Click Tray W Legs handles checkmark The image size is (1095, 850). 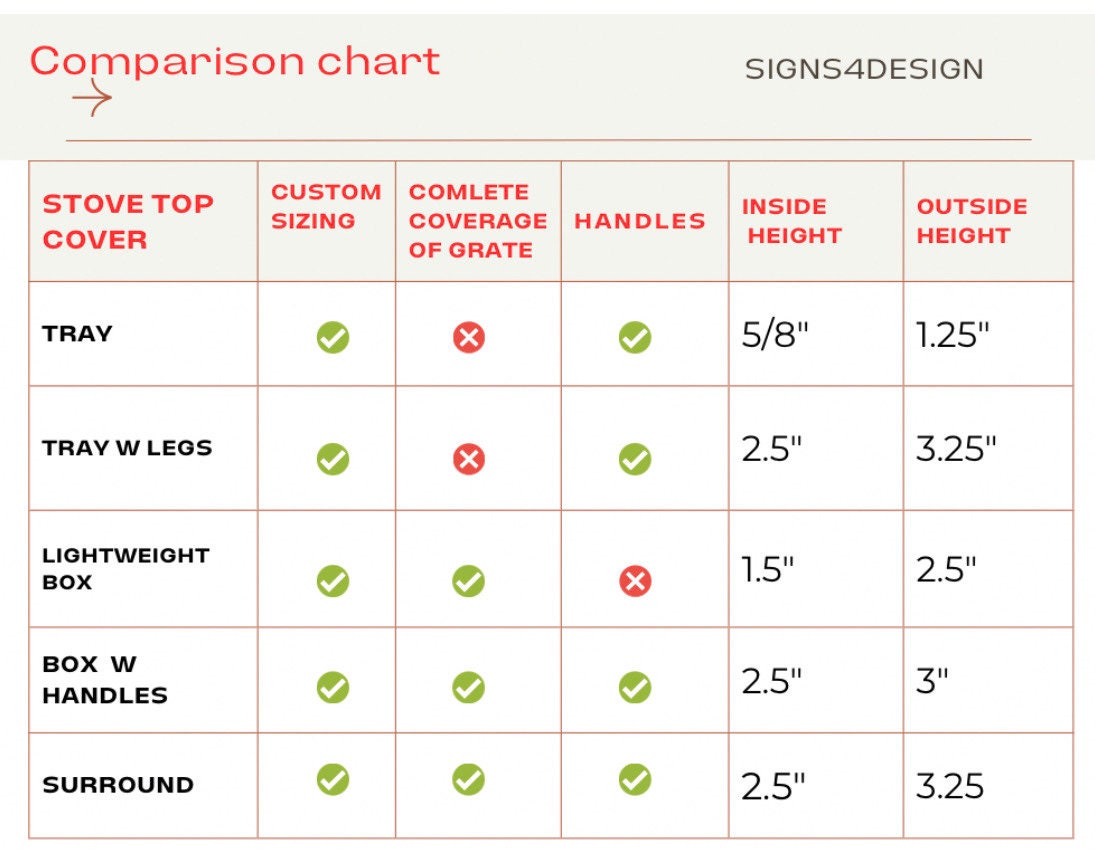coord(635,459)
